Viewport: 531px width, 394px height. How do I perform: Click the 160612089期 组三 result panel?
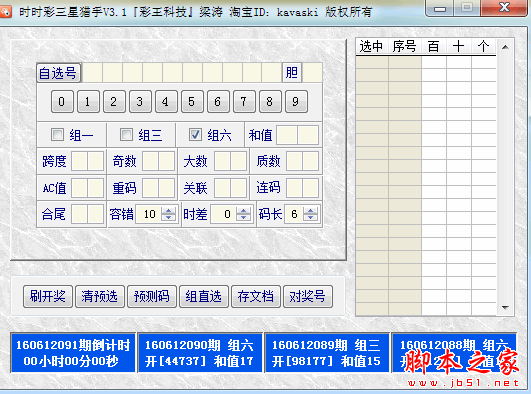click(x=327, y=353)
